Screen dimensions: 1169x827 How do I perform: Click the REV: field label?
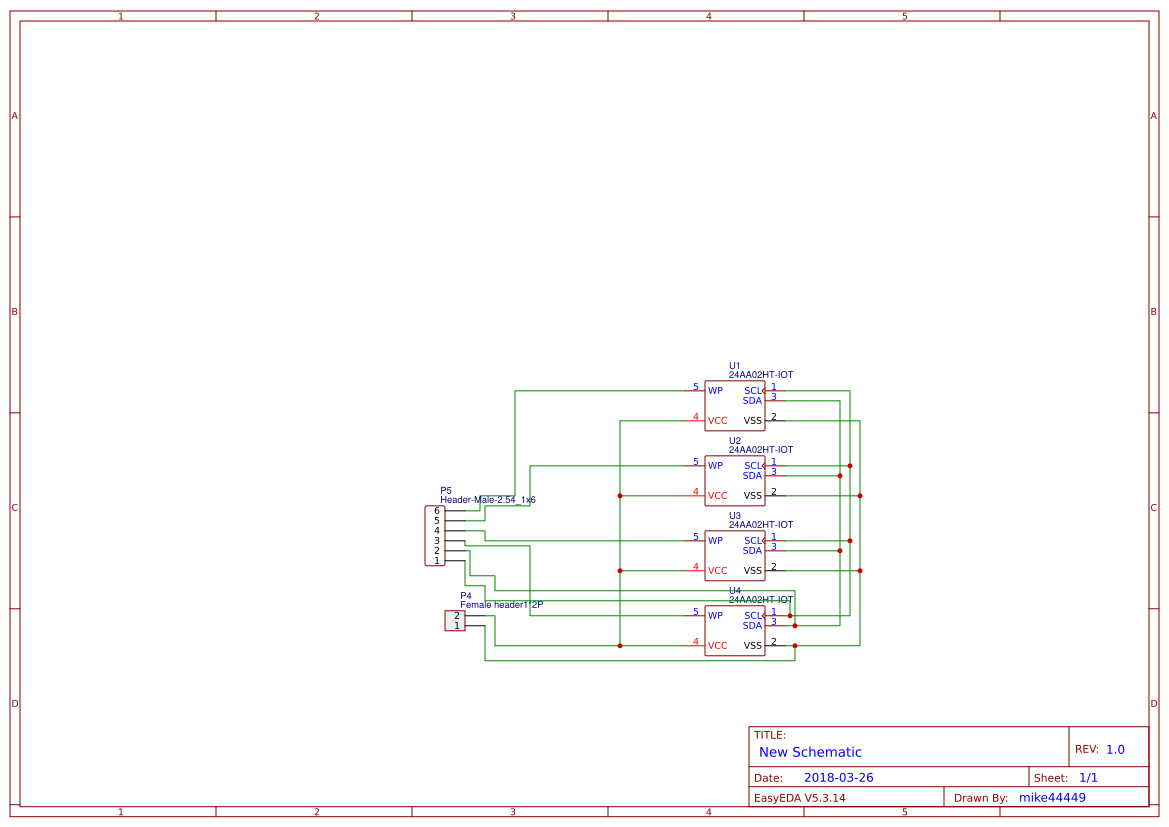point(1086,749)
